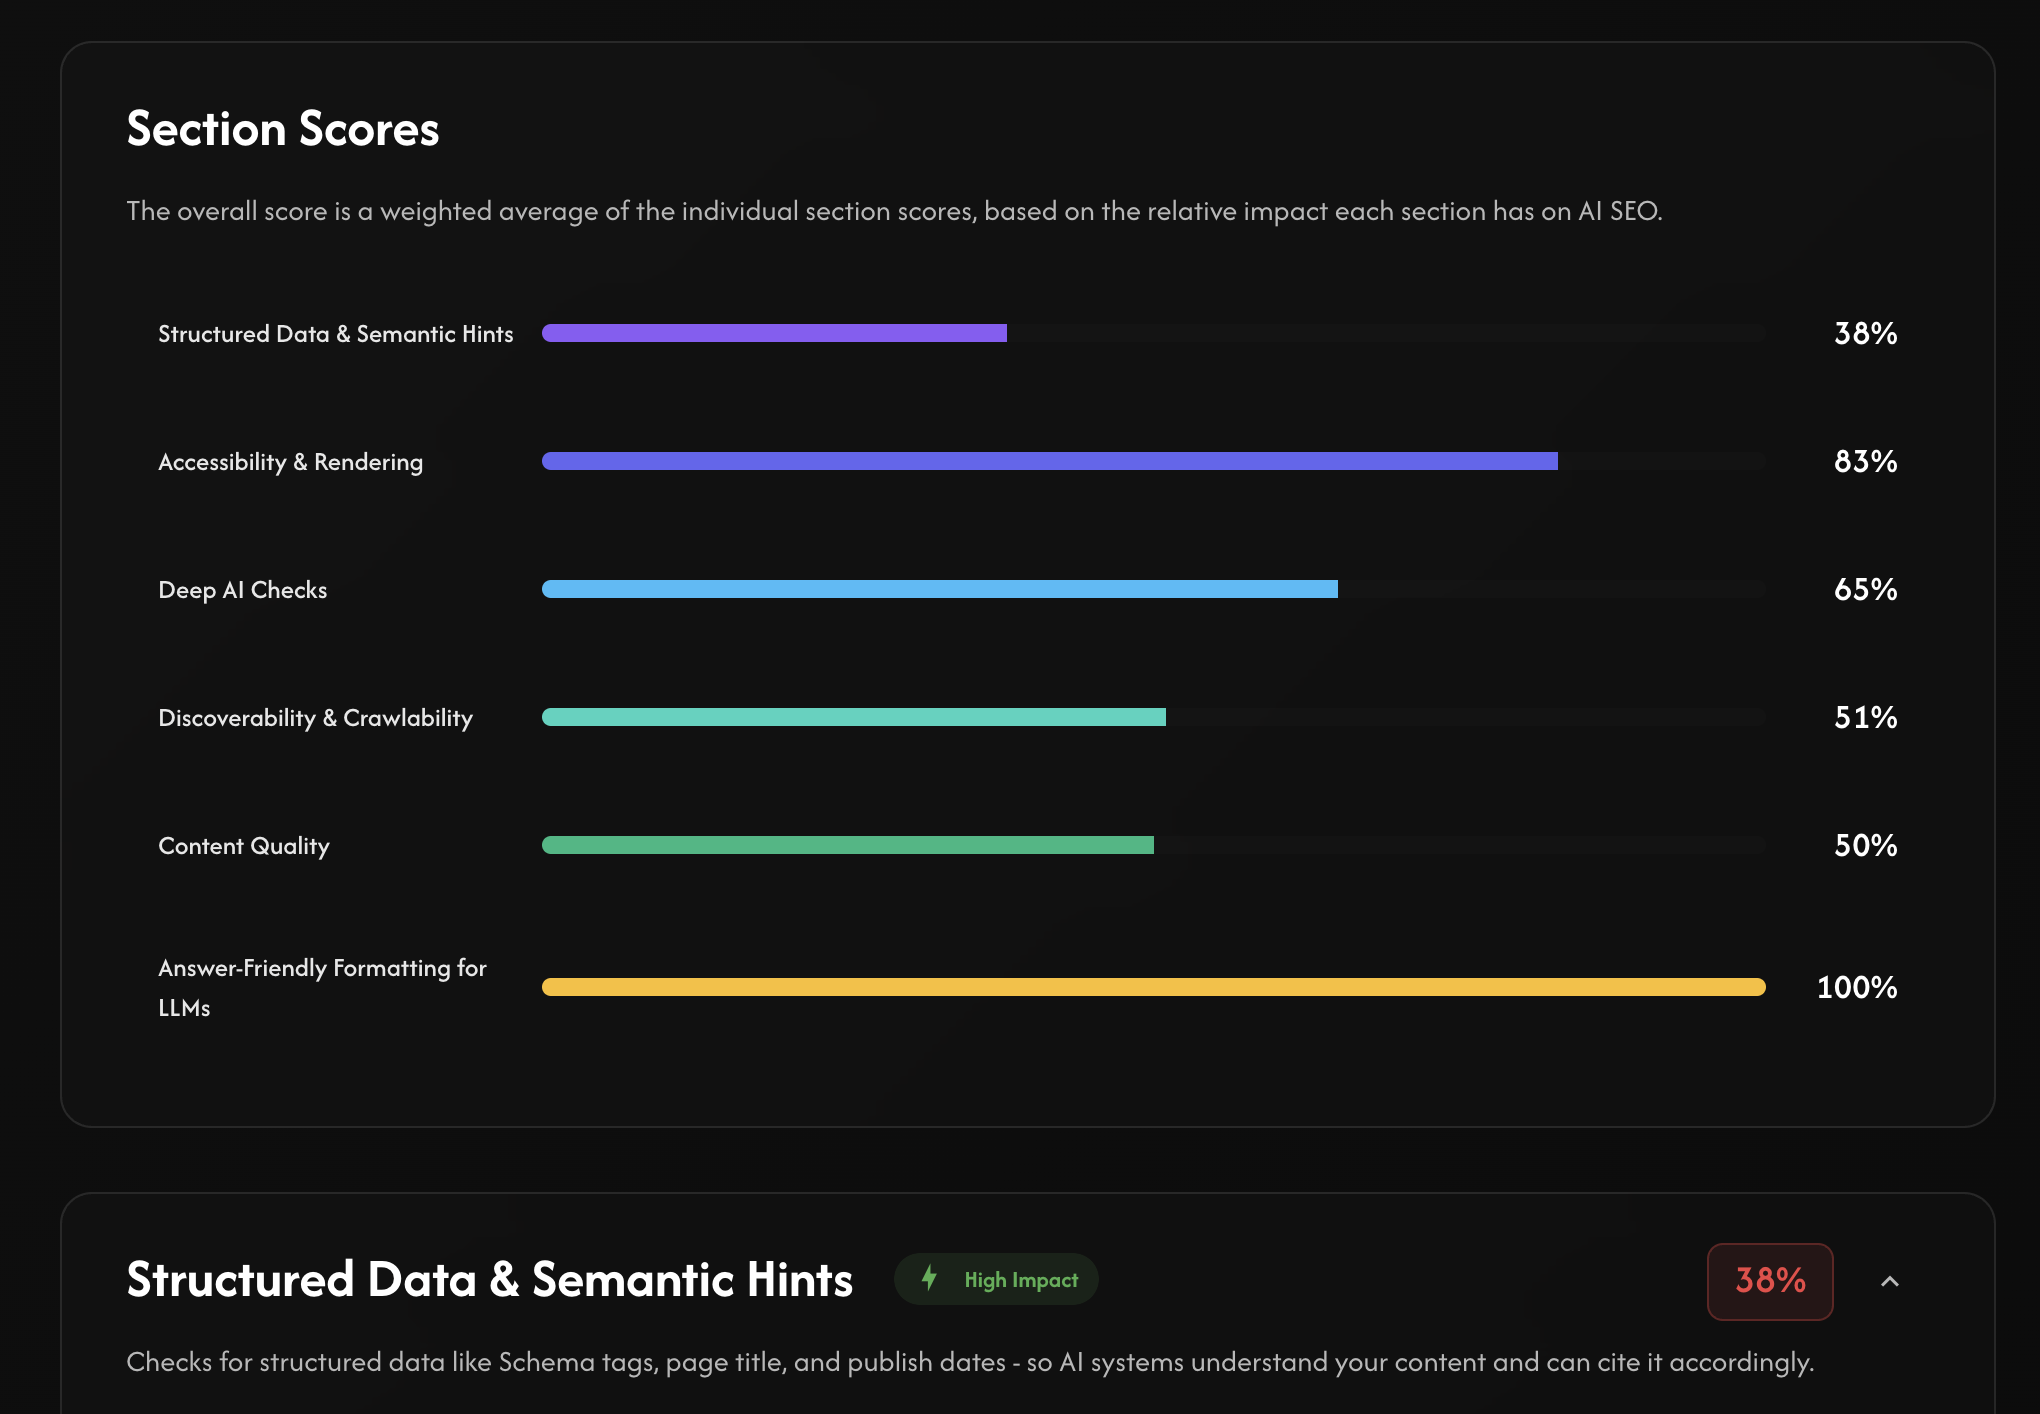Viewport: 2040px width, 1414px height.
Task: Select the 'Answer-Friendly Formatting for LLMs' label
Action: click(x=322, y=987)
